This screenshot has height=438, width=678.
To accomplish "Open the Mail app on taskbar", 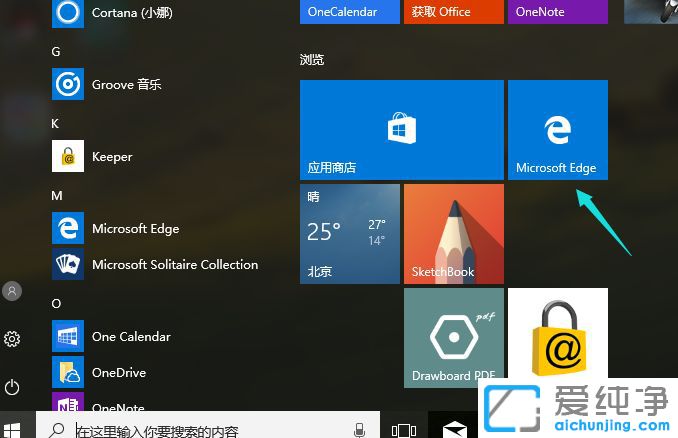I will pyautogui.click(x=455, y=430).
